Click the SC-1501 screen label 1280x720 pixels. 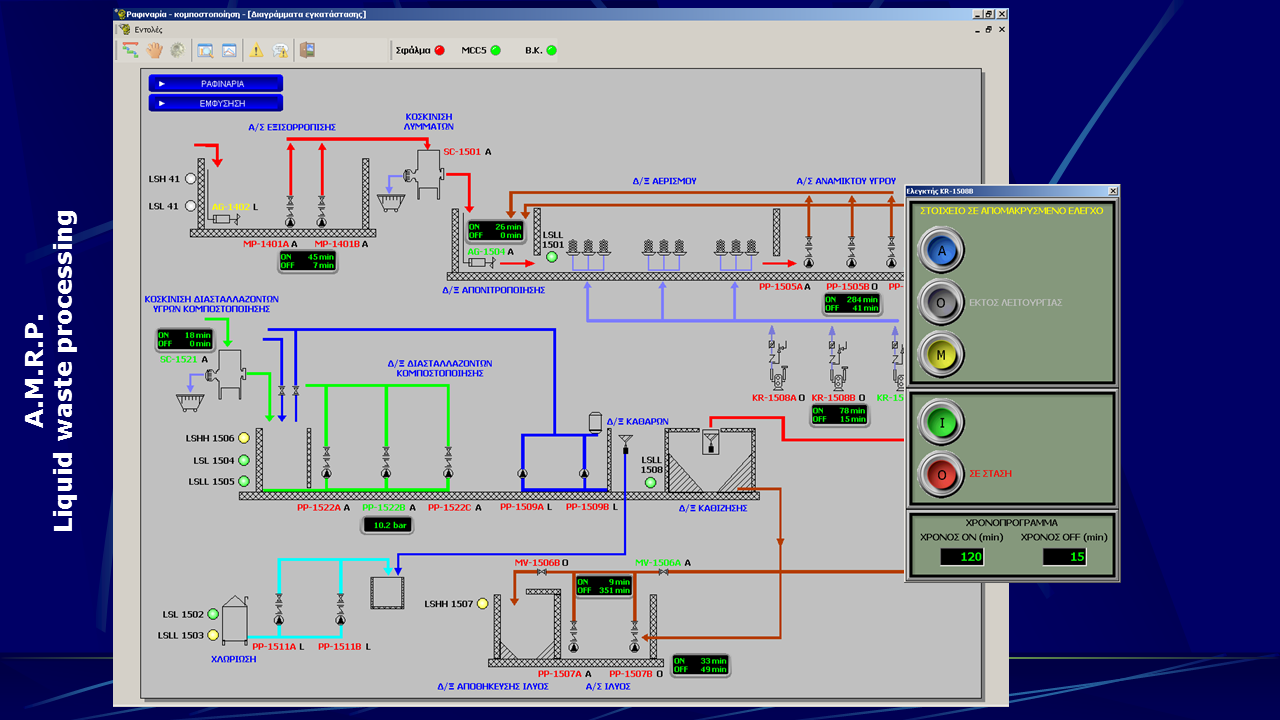tap(462, 152)
